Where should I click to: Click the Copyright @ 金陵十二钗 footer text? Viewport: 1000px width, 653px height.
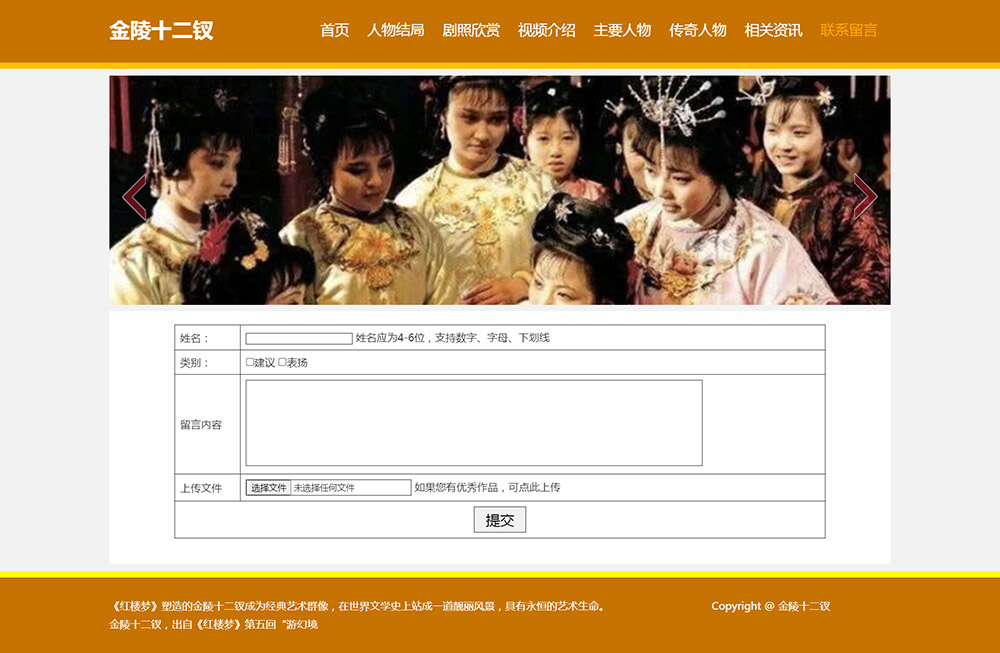(771, 606)
